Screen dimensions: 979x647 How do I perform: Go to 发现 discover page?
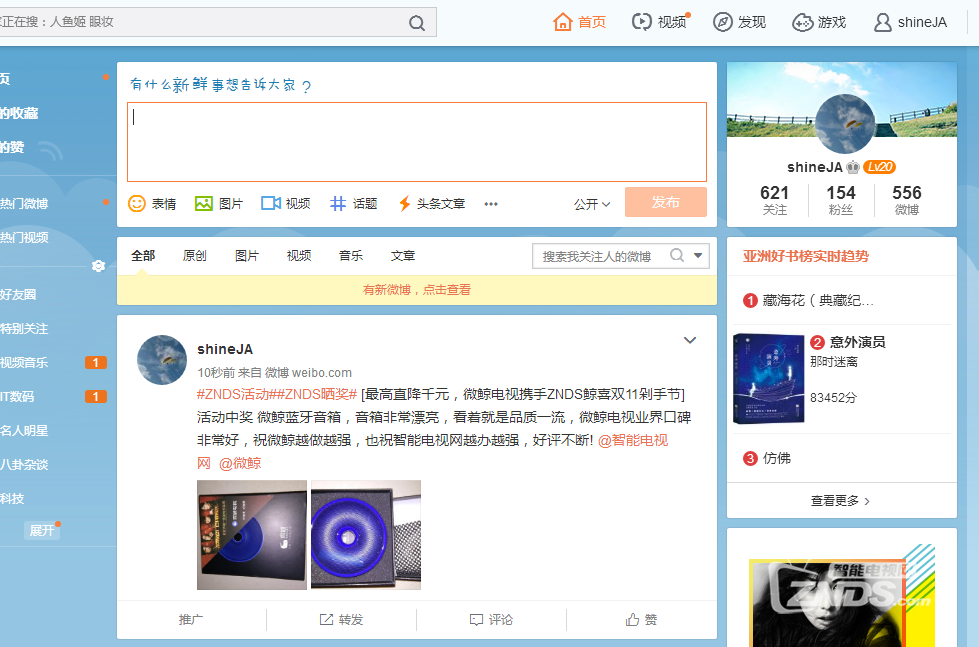click(739, 22)
